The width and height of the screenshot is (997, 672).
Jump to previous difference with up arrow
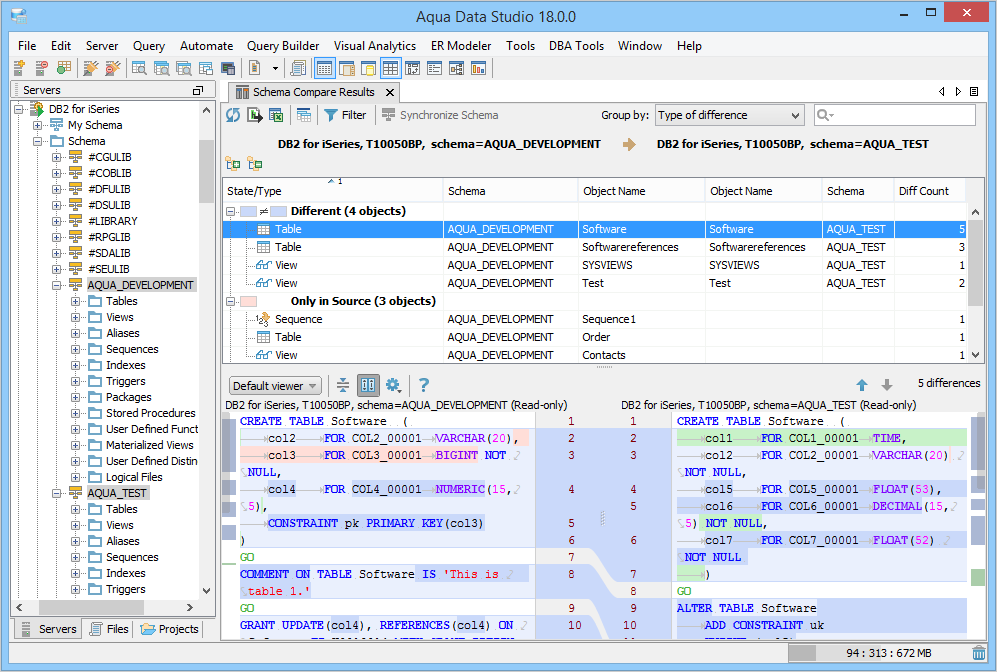[x=862, y=385]
